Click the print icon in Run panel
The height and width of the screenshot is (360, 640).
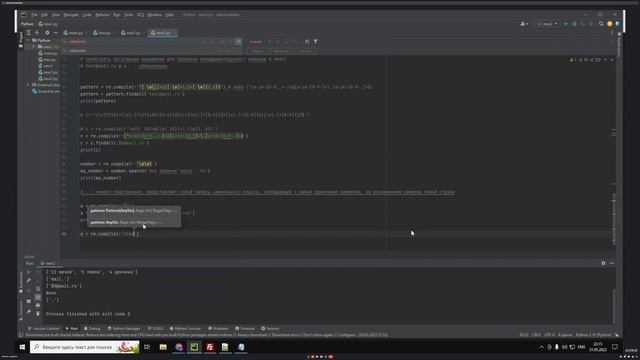(x=38, y=305)
